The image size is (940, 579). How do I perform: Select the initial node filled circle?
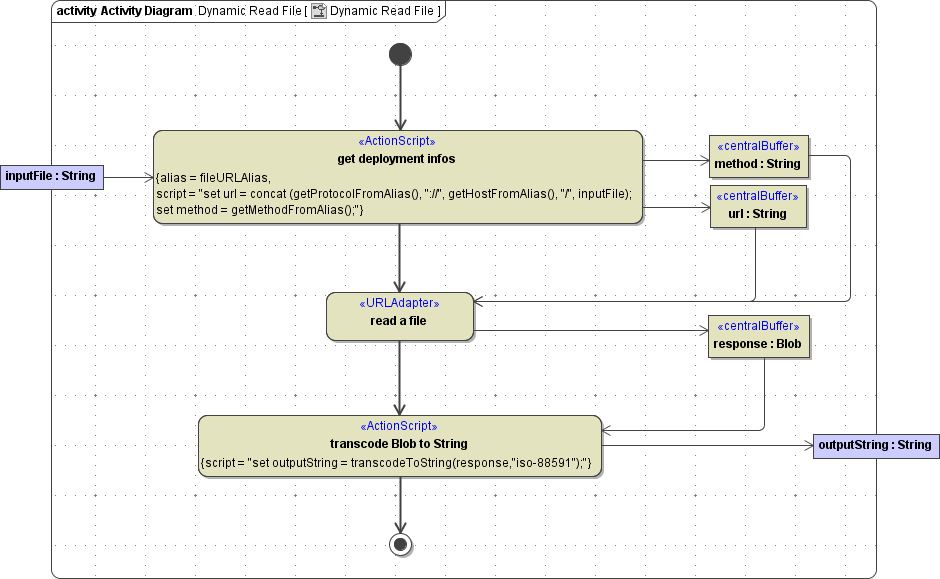[400, 55]
